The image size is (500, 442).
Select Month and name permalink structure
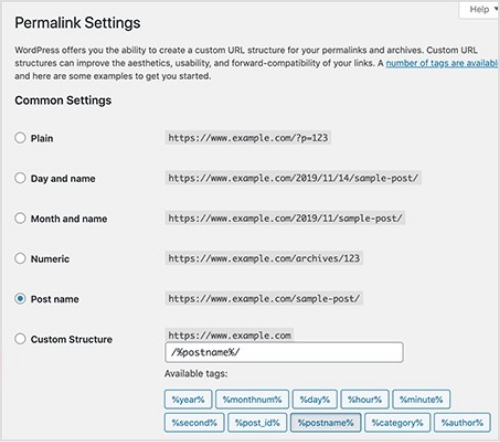[x=20, y=218]
